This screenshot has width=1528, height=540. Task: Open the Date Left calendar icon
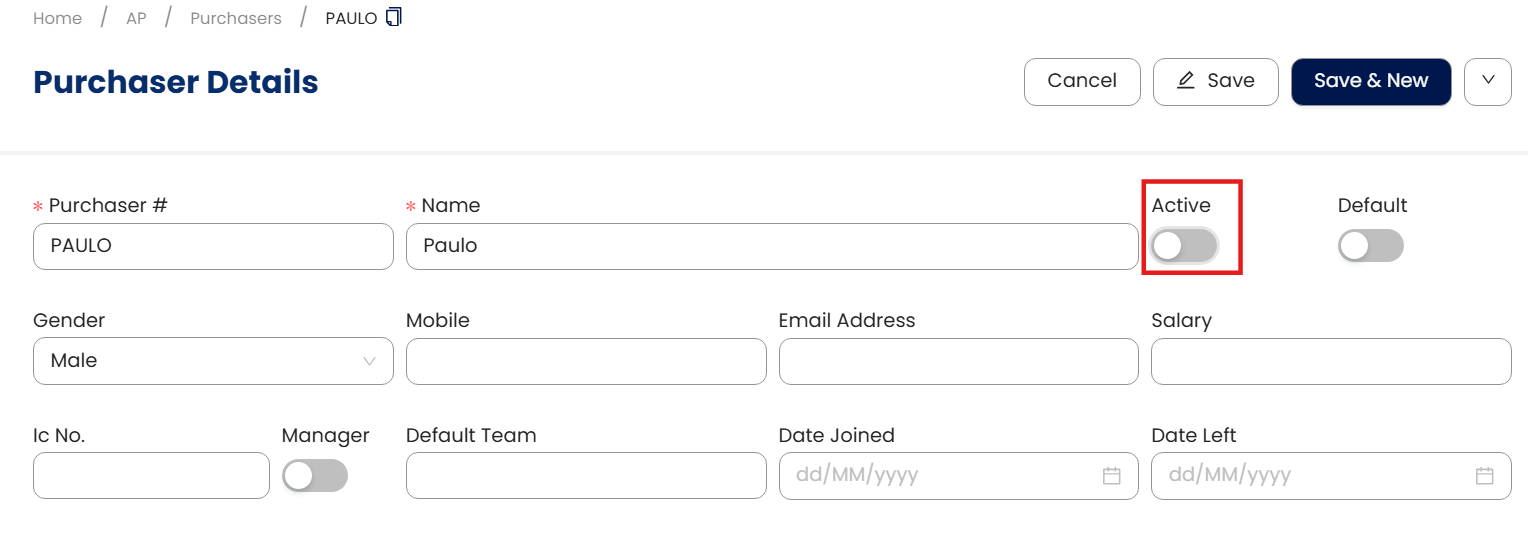point(1484,476)
